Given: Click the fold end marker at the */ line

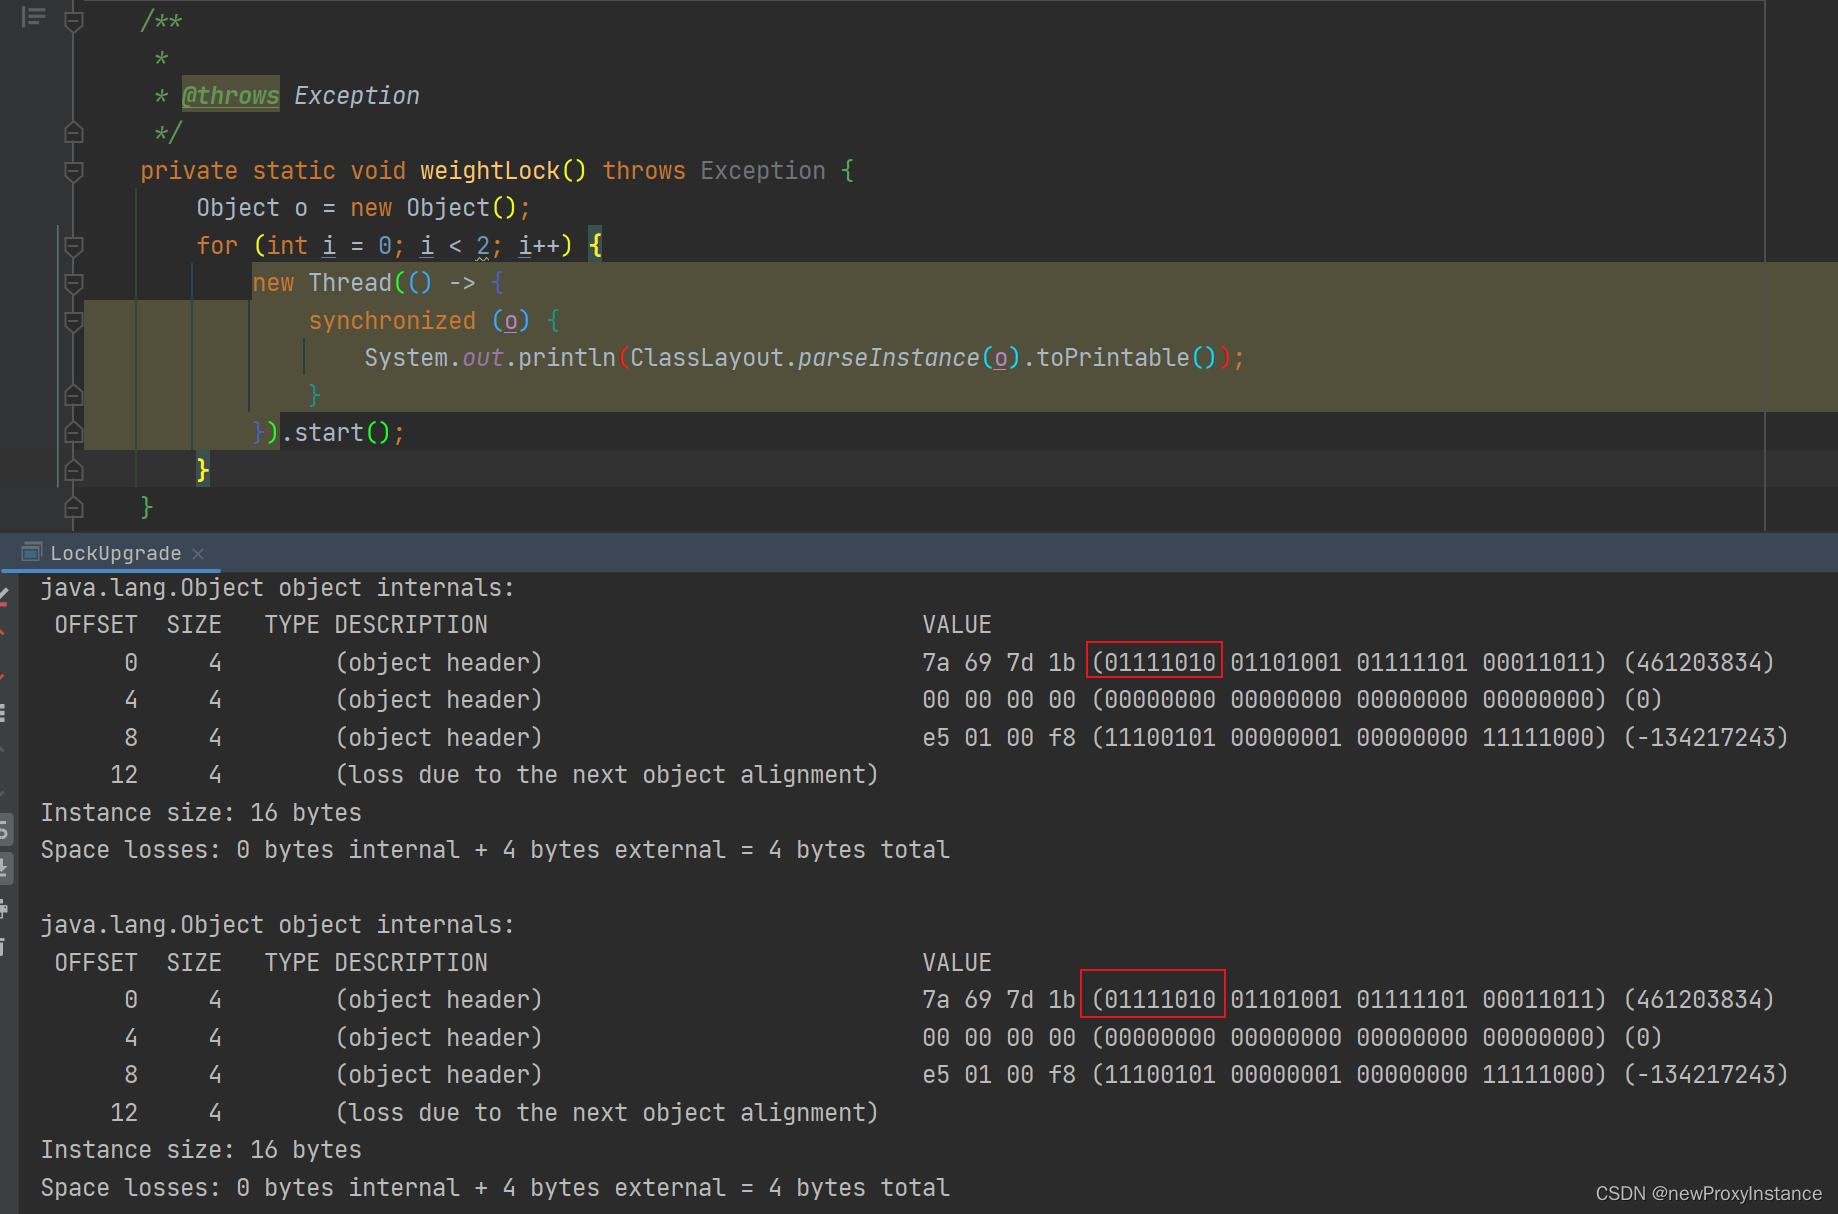Looking at the screenshot, I should pyautogui.click(x=73, y=133).
